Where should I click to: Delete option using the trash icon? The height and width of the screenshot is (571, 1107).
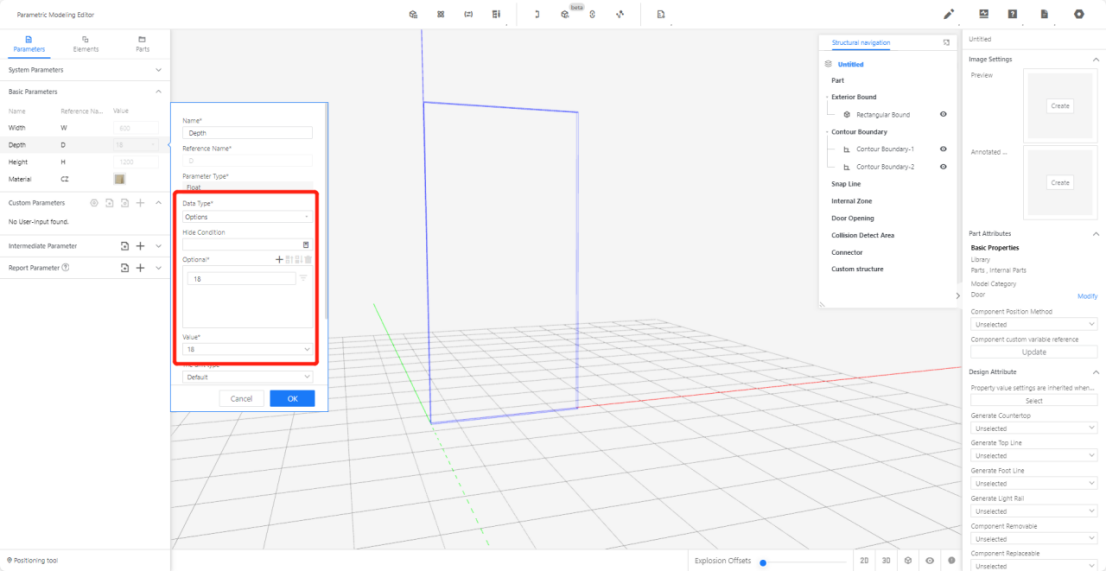pyautogui.click(x=308, y=260)
